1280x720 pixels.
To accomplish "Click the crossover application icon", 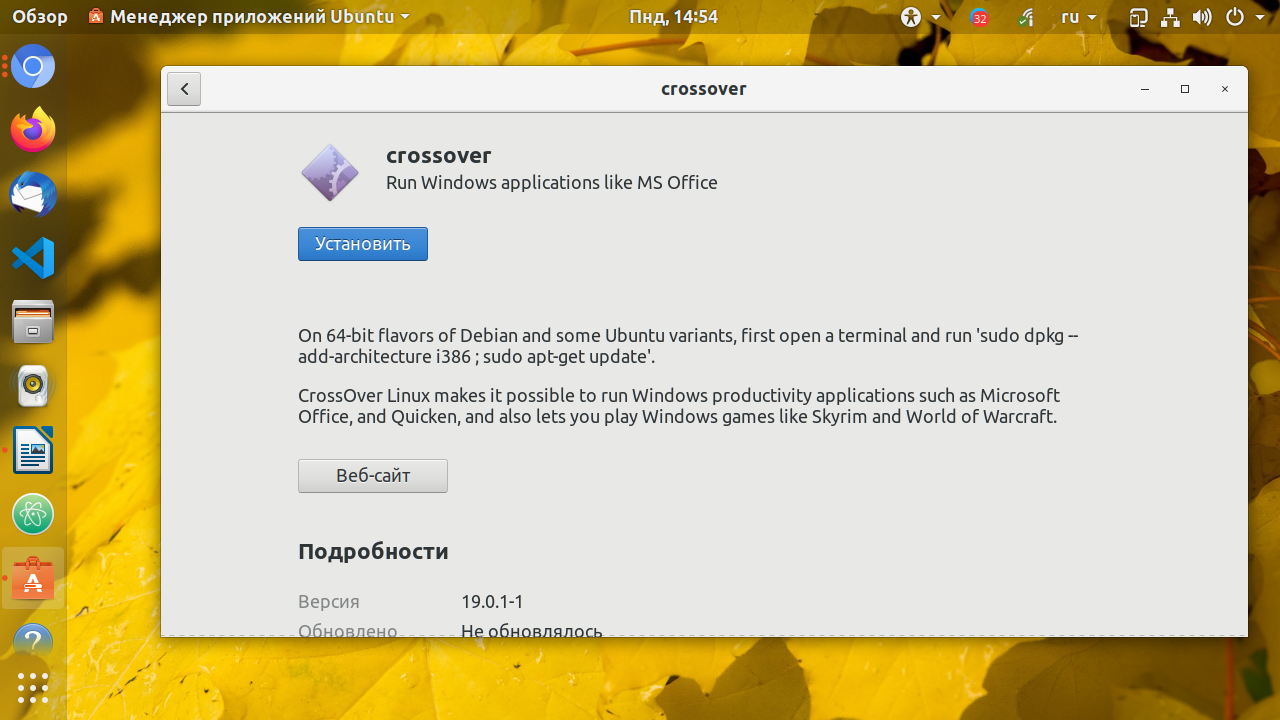I will click(330, 172).
